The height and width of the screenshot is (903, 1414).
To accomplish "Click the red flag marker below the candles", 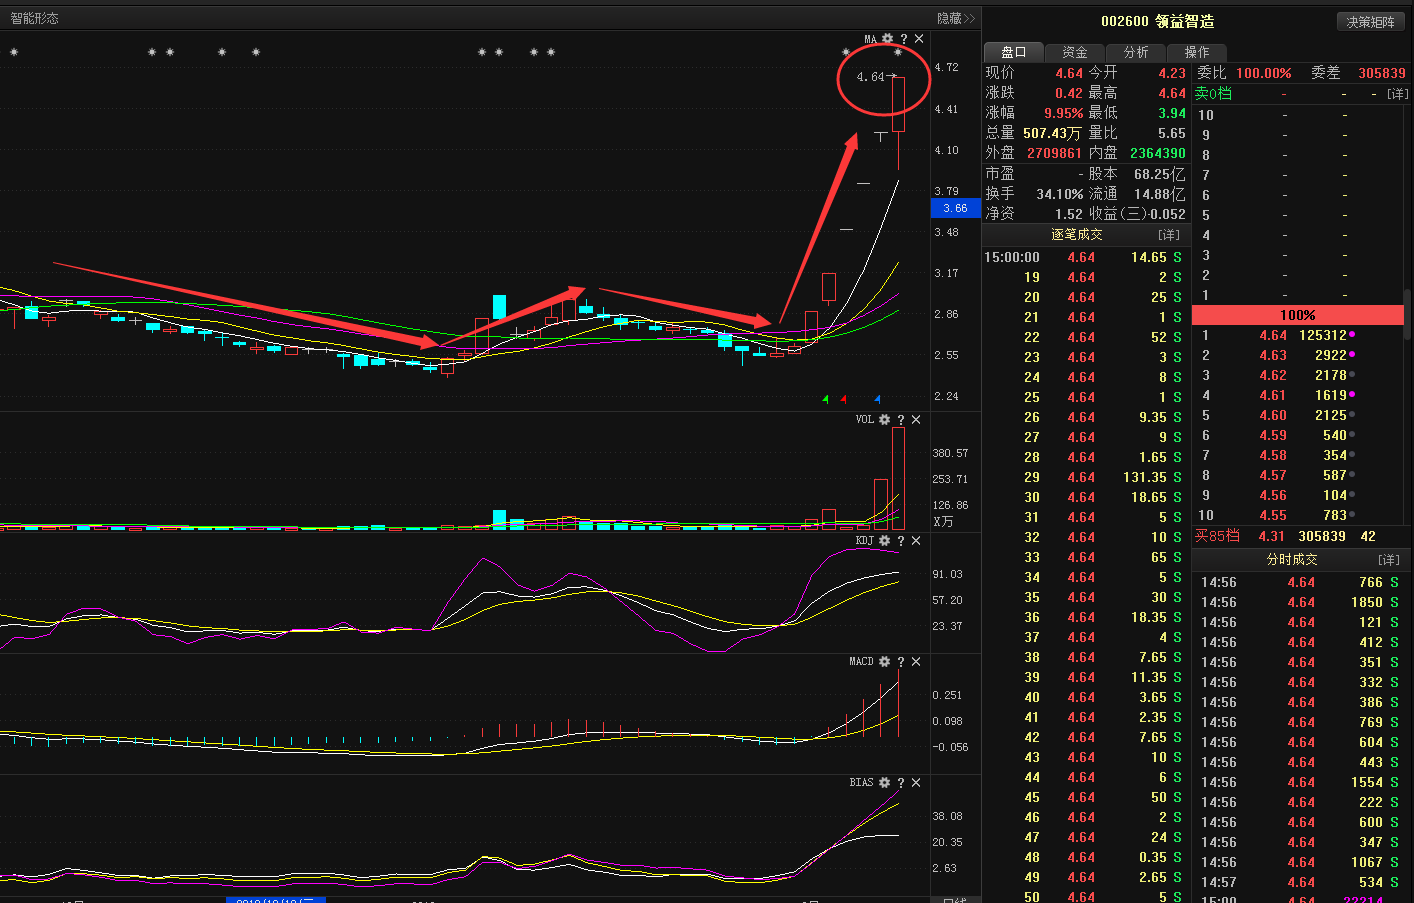I will 843,399.
